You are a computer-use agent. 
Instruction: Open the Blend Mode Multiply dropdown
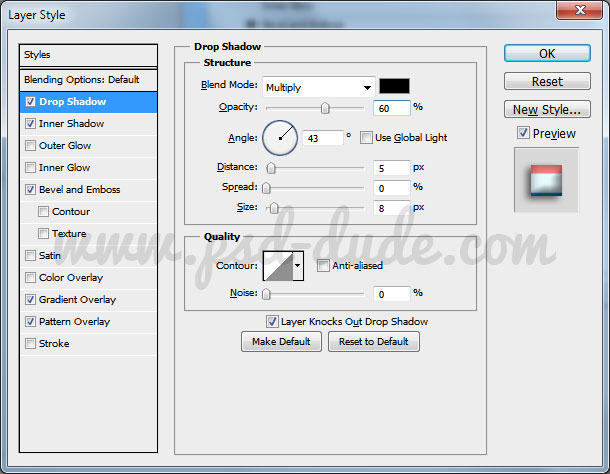[319, 87]
